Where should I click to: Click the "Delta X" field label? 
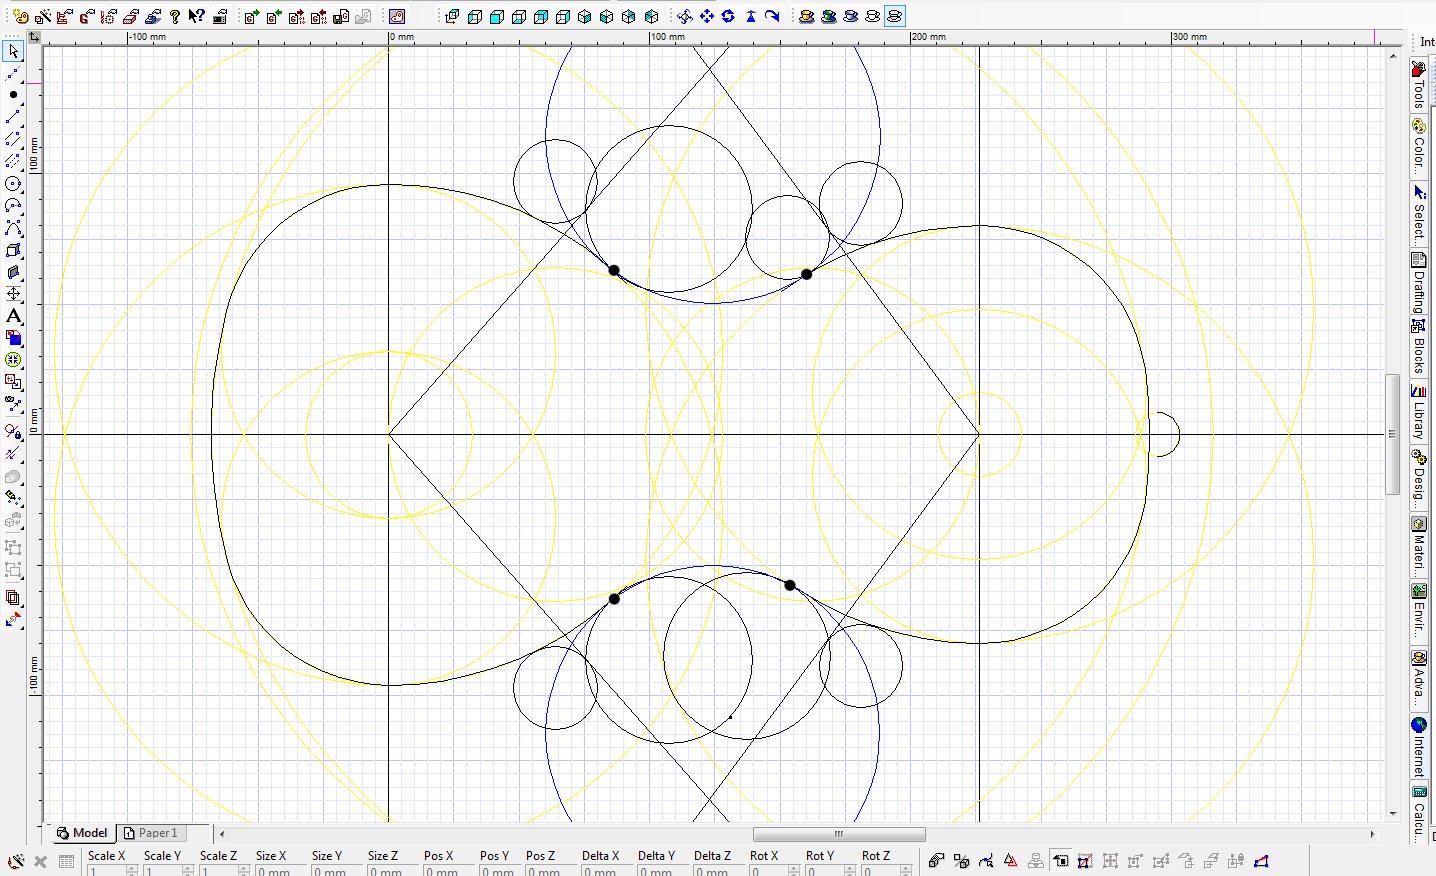pyautogui.click(x=601, y=856)
